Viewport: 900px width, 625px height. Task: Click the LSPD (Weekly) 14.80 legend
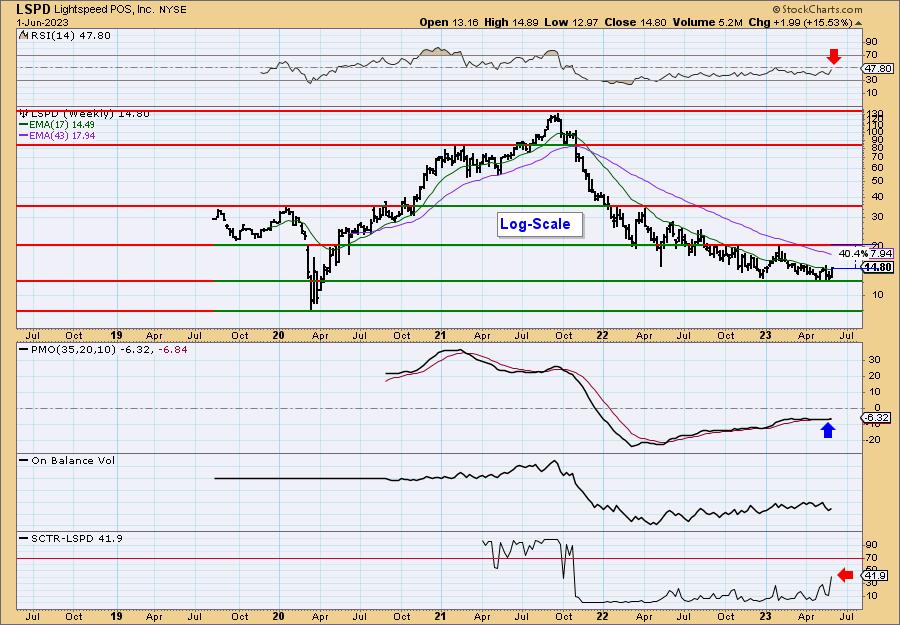(x=85, y=114)
